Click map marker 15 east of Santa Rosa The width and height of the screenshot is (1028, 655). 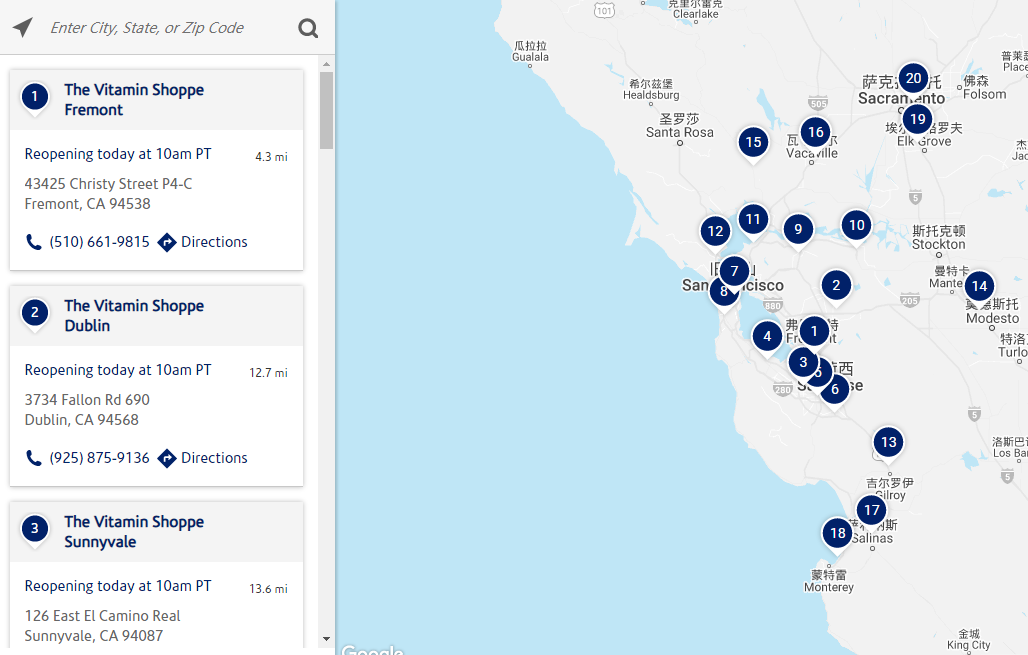click(753, 142)
